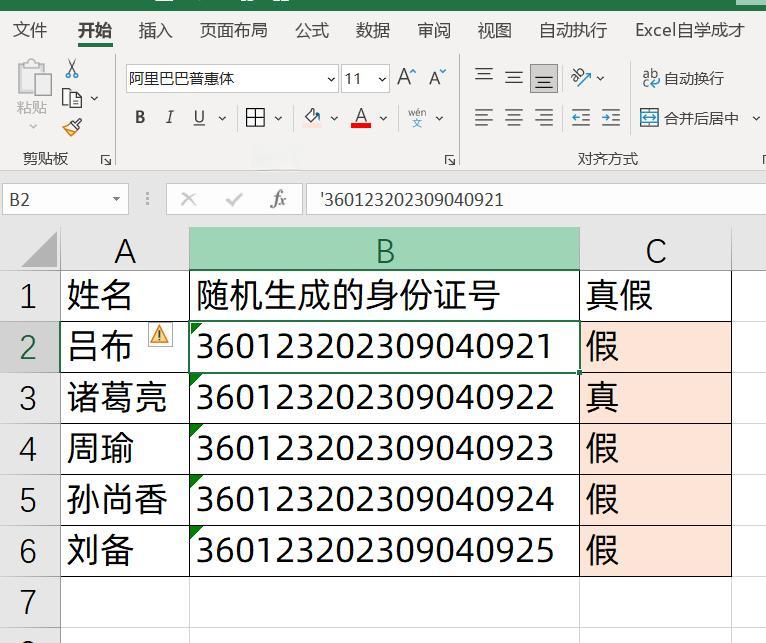Screen dimensions: 766x643
Task: Click the Cut scissors icon
Action: tap(72, 69)
